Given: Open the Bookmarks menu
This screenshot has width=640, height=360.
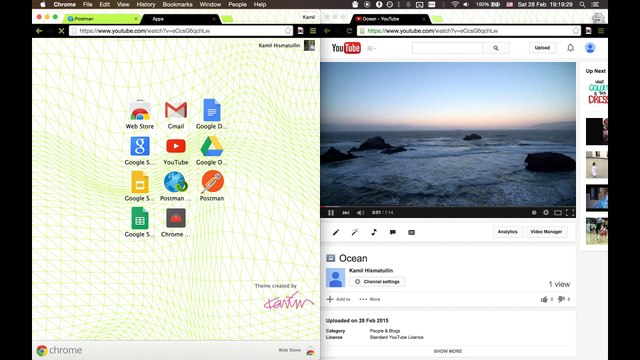Looking at the screenshot, I should (x=177, y=4).
